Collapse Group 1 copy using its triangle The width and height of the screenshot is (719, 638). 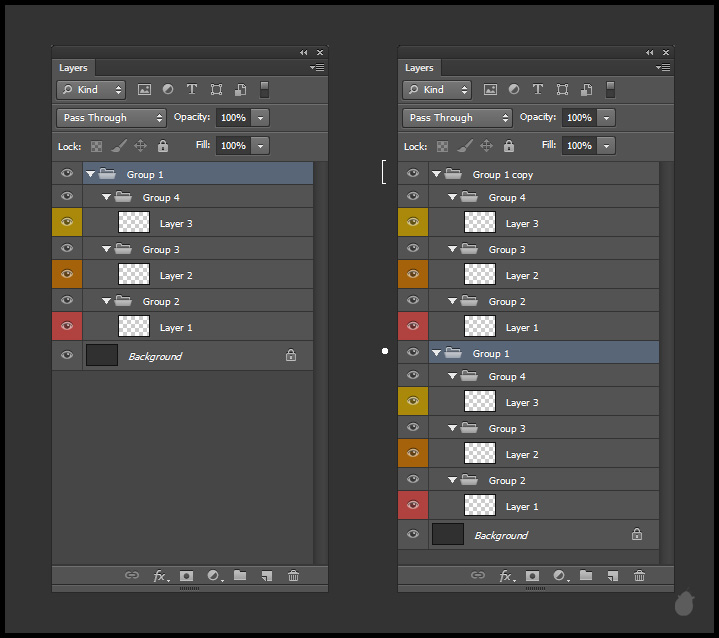point(437,174)
